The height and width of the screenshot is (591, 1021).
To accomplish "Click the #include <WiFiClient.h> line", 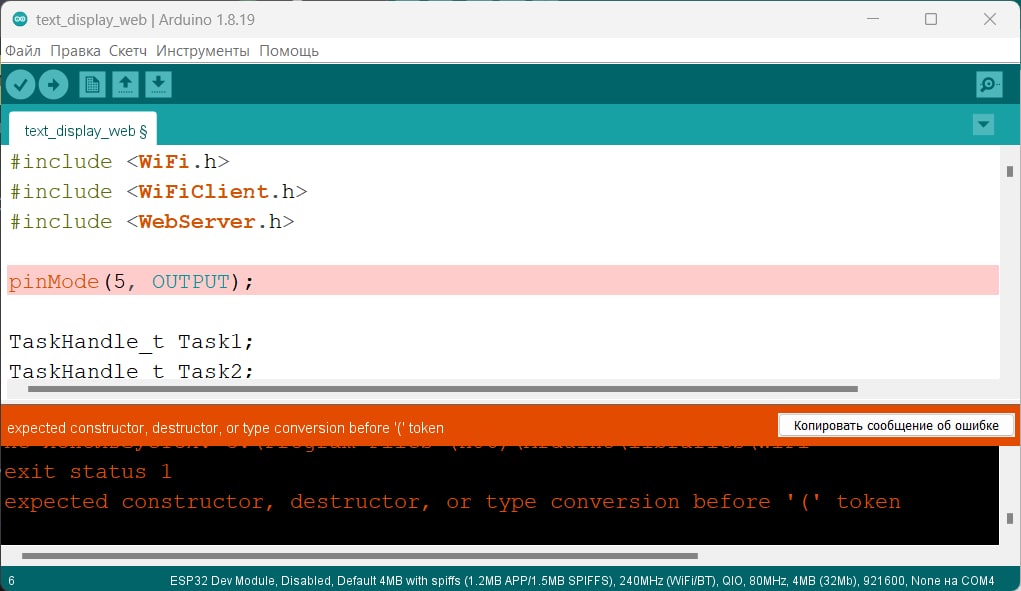I will (158, 191).
